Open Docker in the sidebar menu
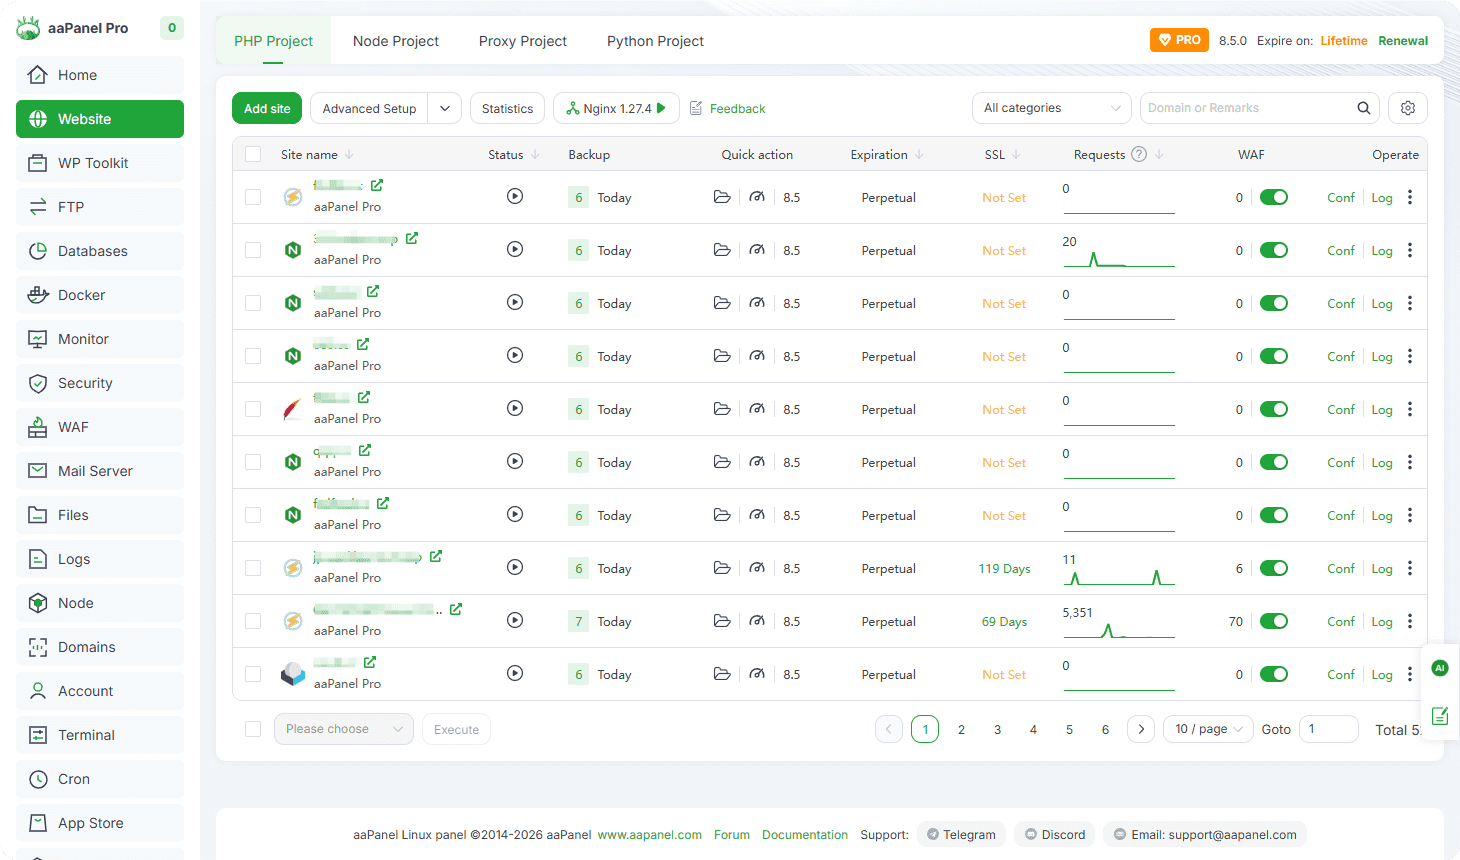The width and height of the screenshot is (1460, 860). [81, 295]
